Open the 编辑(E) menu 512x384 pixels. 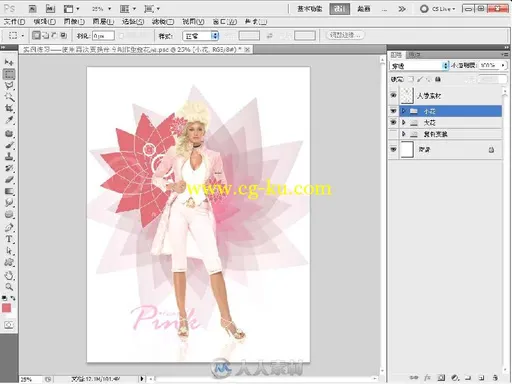coord(44,22)
